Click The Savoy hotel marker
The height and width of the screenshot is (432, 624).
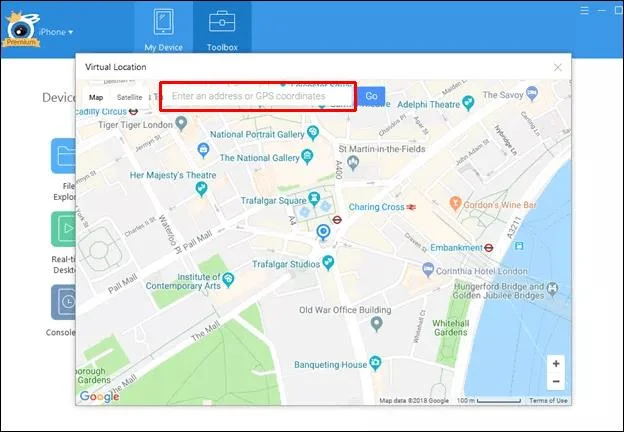pos(532,93)
